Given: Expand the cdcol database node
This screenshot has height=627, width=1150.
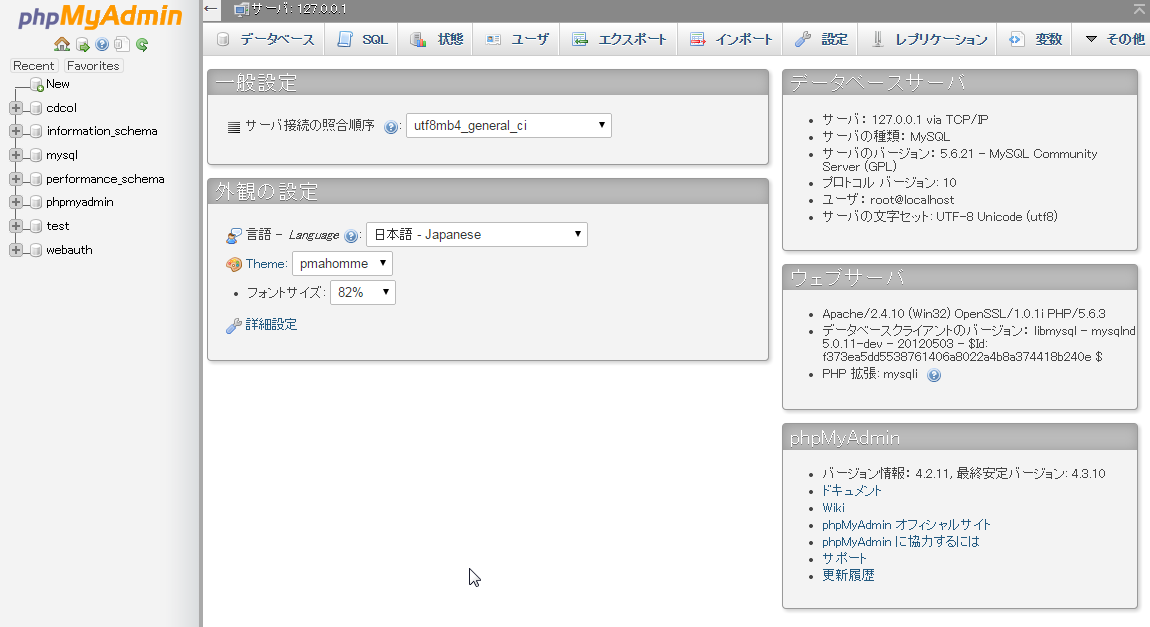Looking at the screenshot, I should click(15, 108).
